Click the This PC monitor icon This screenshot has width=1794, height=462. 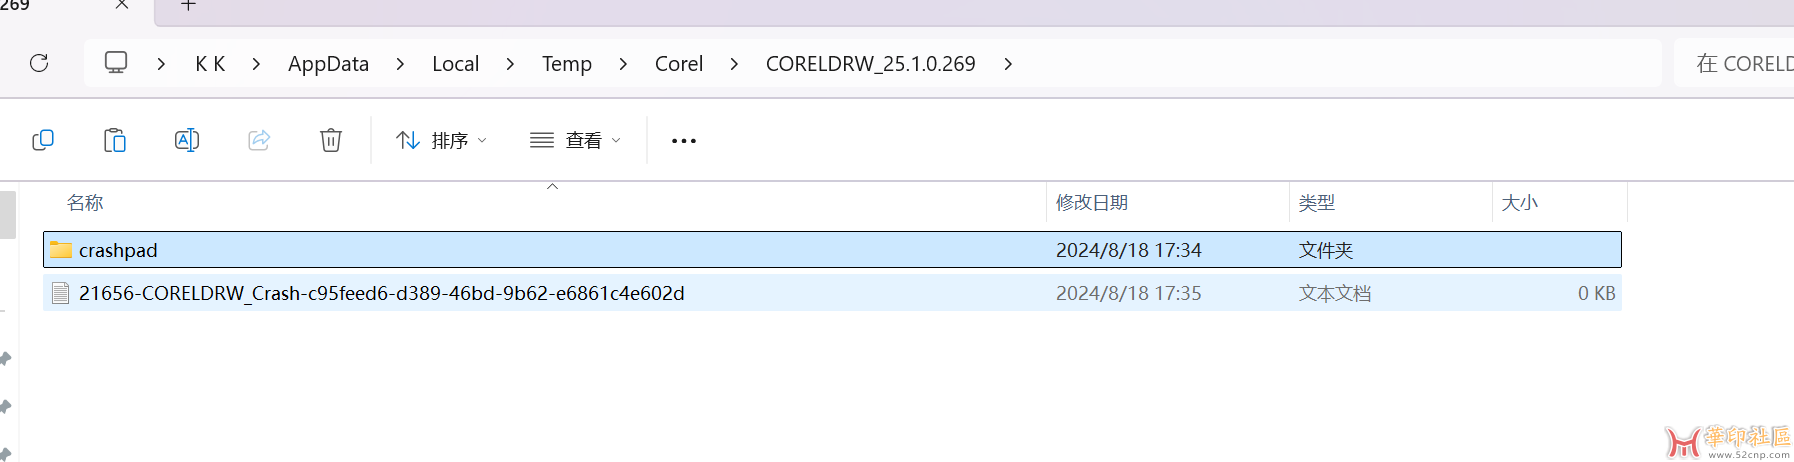coord(116,63)
